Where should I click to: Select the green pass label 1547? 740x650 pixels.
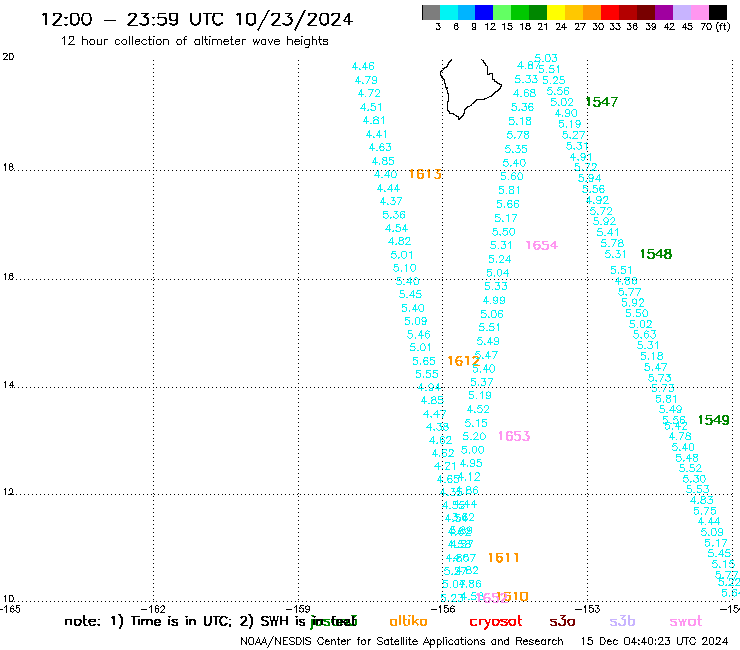pos(602,101)
